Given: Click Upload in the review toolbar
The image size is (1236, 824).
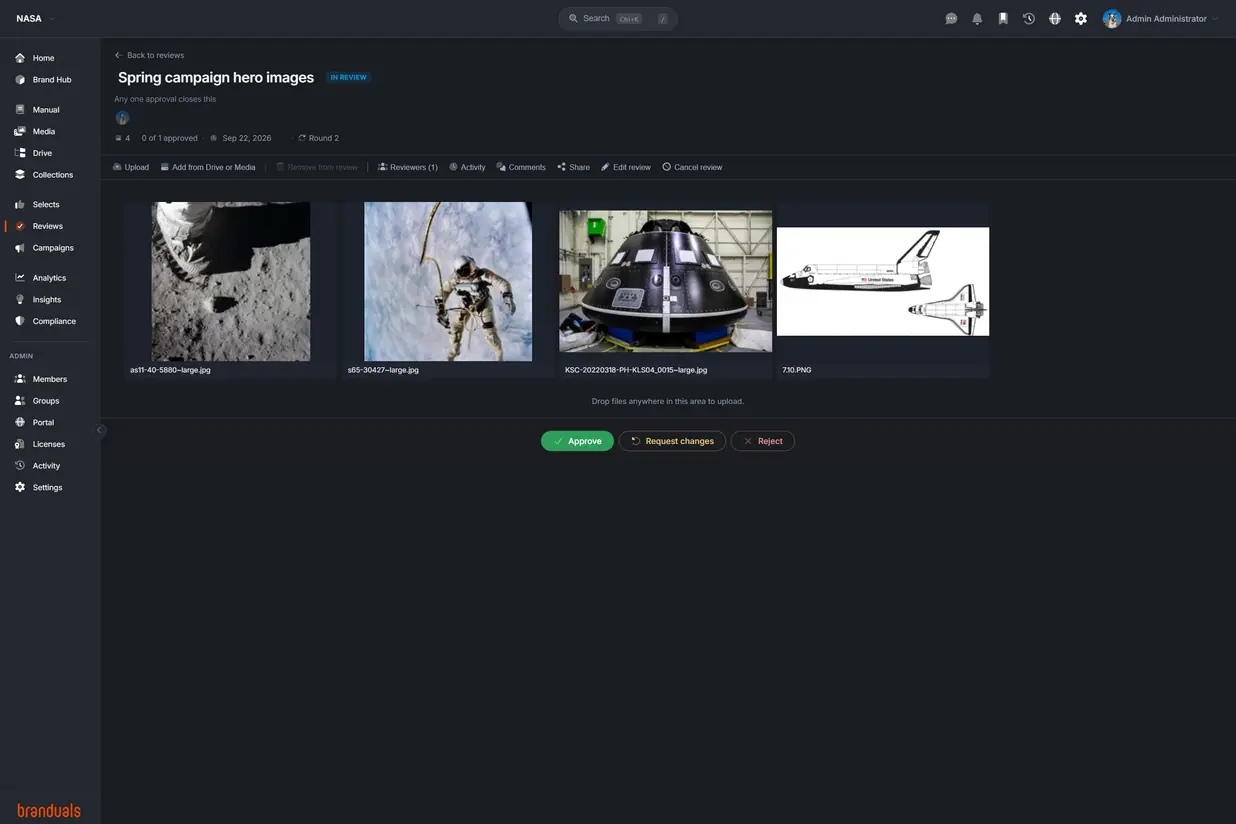Looking at the screenshot, I should [131, 167].
